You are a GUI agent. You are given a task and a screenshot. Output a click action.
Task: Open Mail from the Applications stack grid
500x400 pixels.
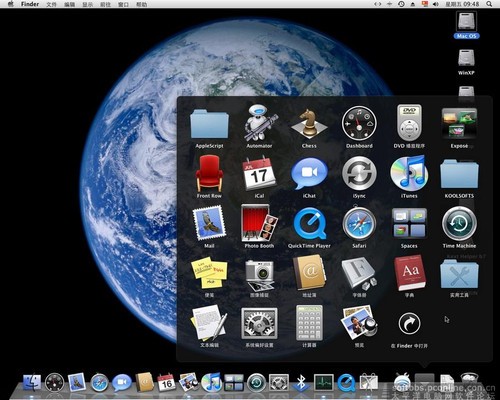209,223
